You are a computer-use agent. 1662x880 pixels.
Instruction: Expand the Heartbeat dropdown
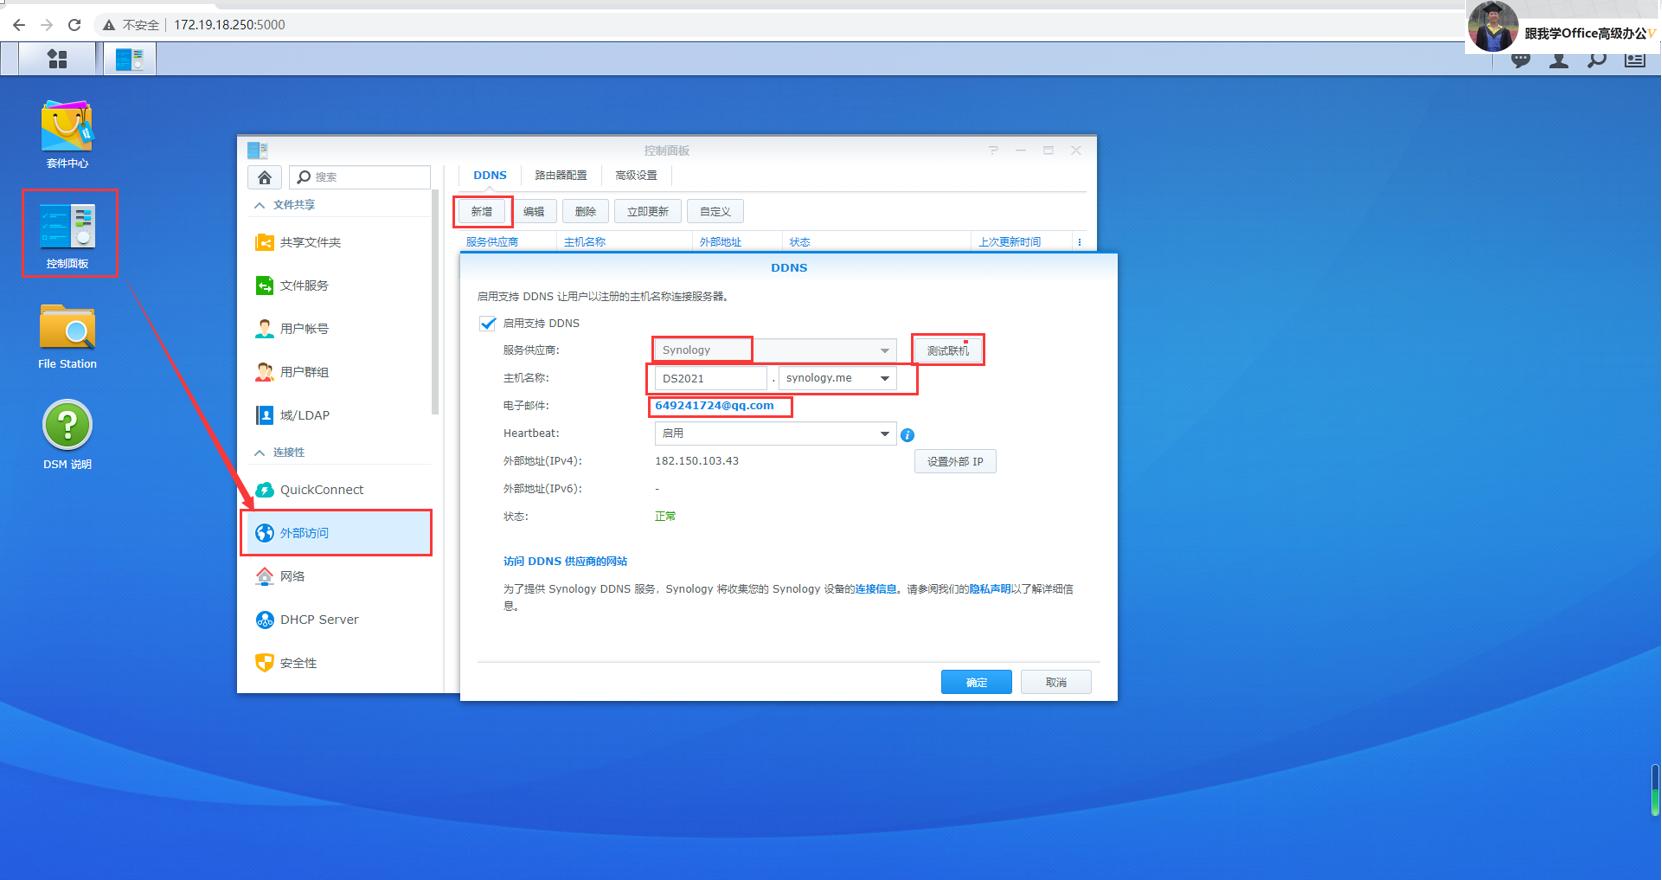884,433
